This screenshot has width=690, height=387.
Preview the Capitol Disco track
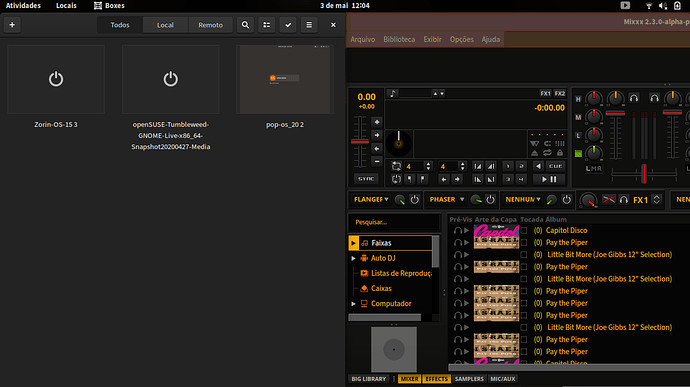(466, 230)
